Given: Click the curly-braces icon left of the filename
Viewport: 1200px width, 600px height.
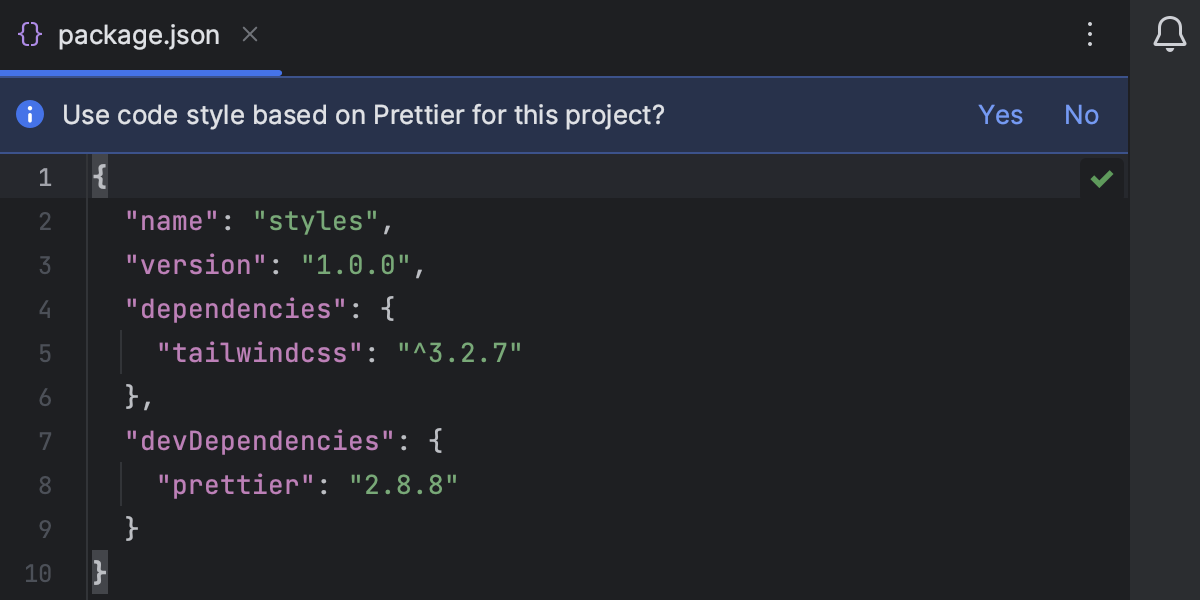Looking at the screenshot, I should pos(31,35).
